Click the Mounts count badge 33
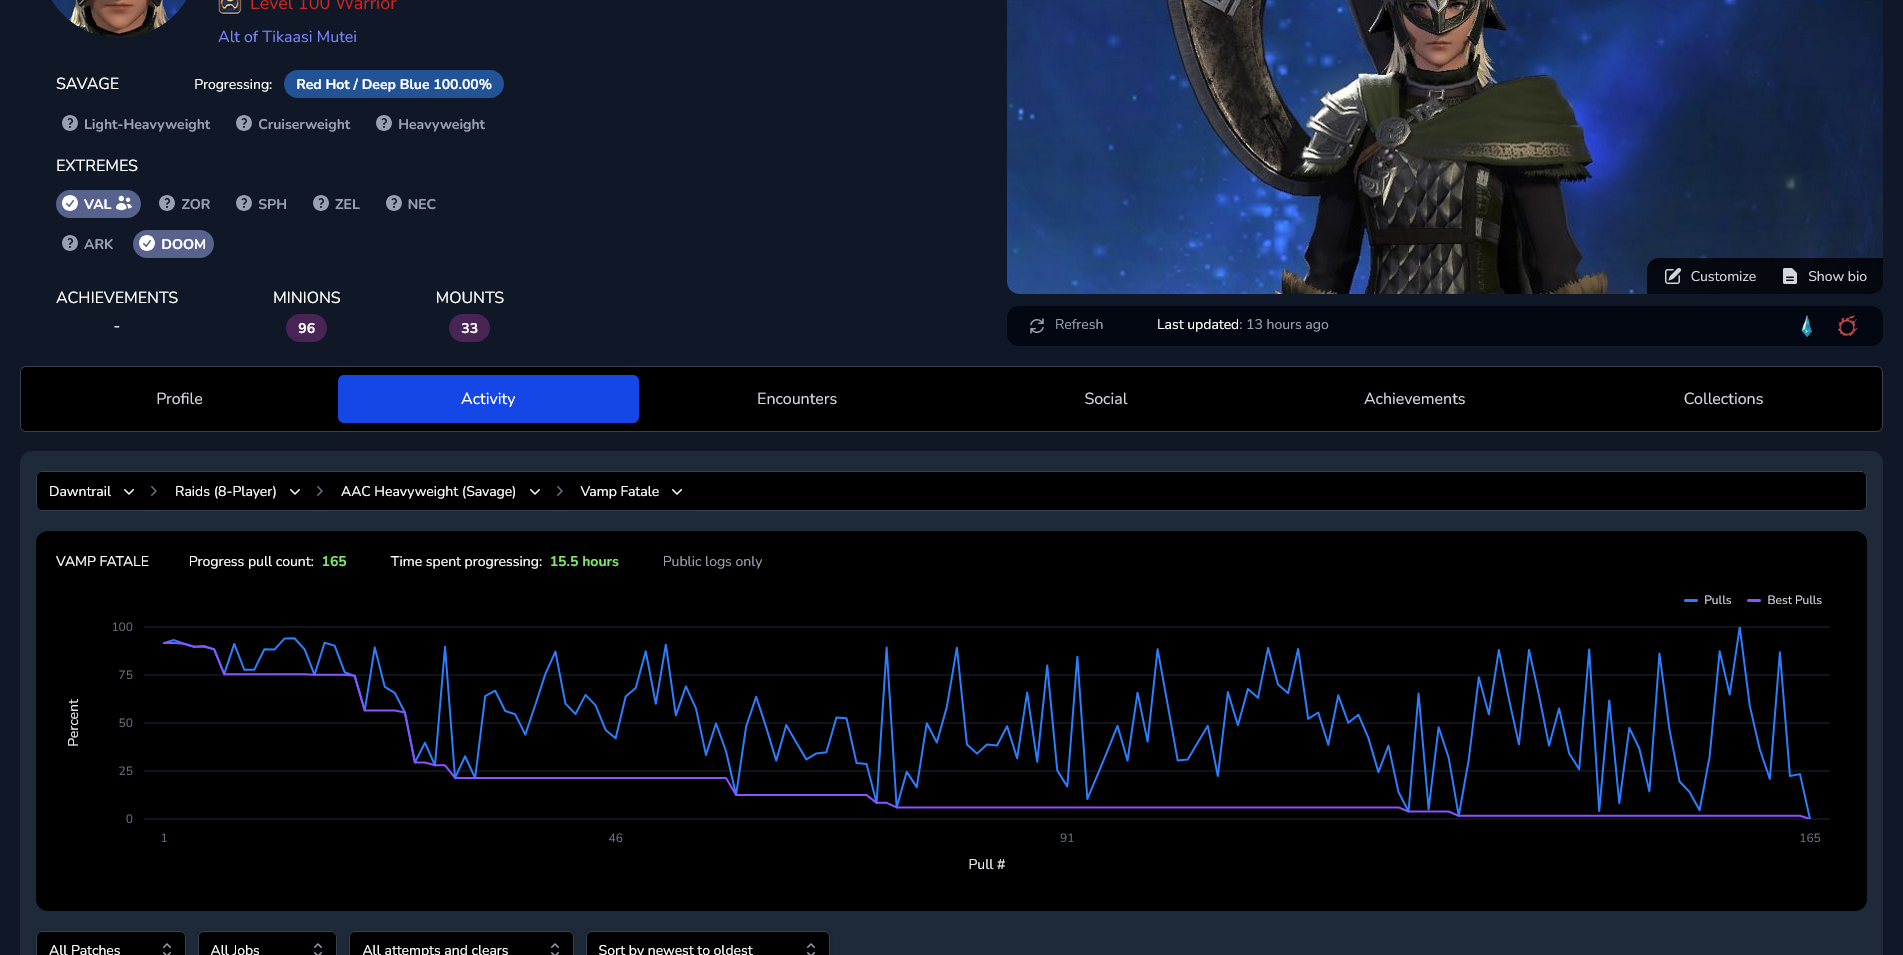 469,328
